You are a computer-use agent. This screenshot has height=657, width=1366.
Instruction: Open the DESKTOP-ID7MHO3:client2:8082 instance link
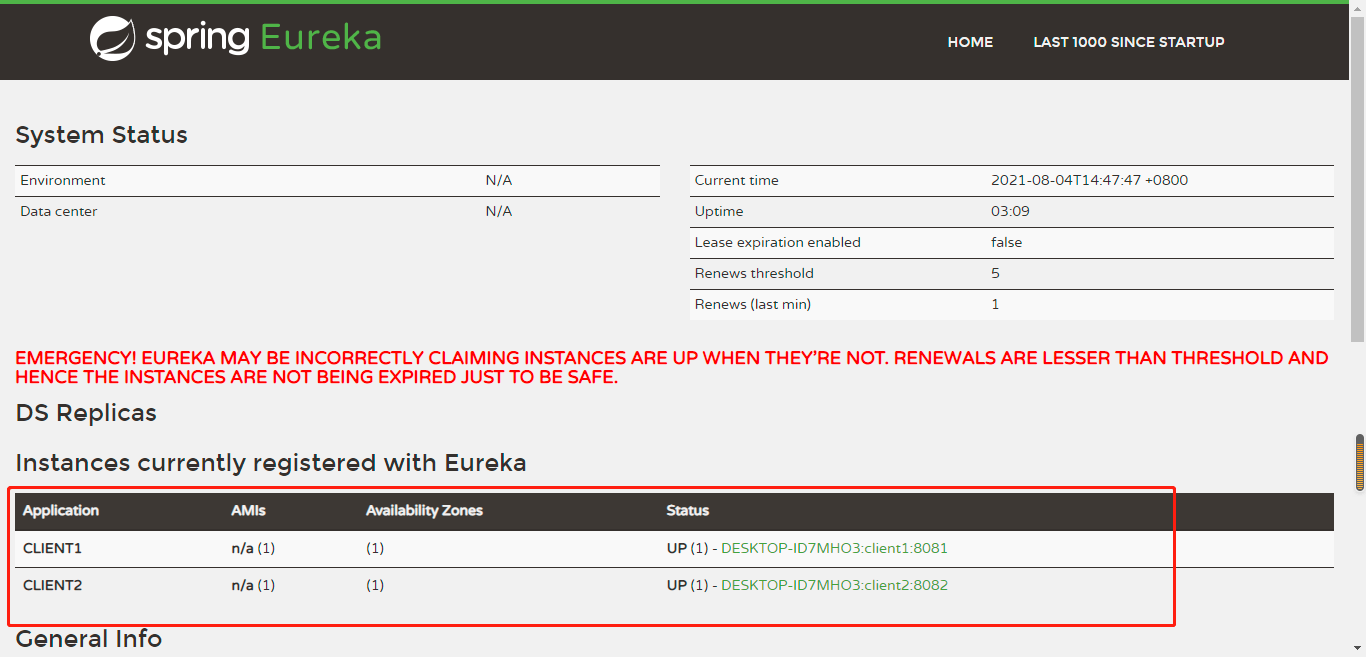pos(834,585)
